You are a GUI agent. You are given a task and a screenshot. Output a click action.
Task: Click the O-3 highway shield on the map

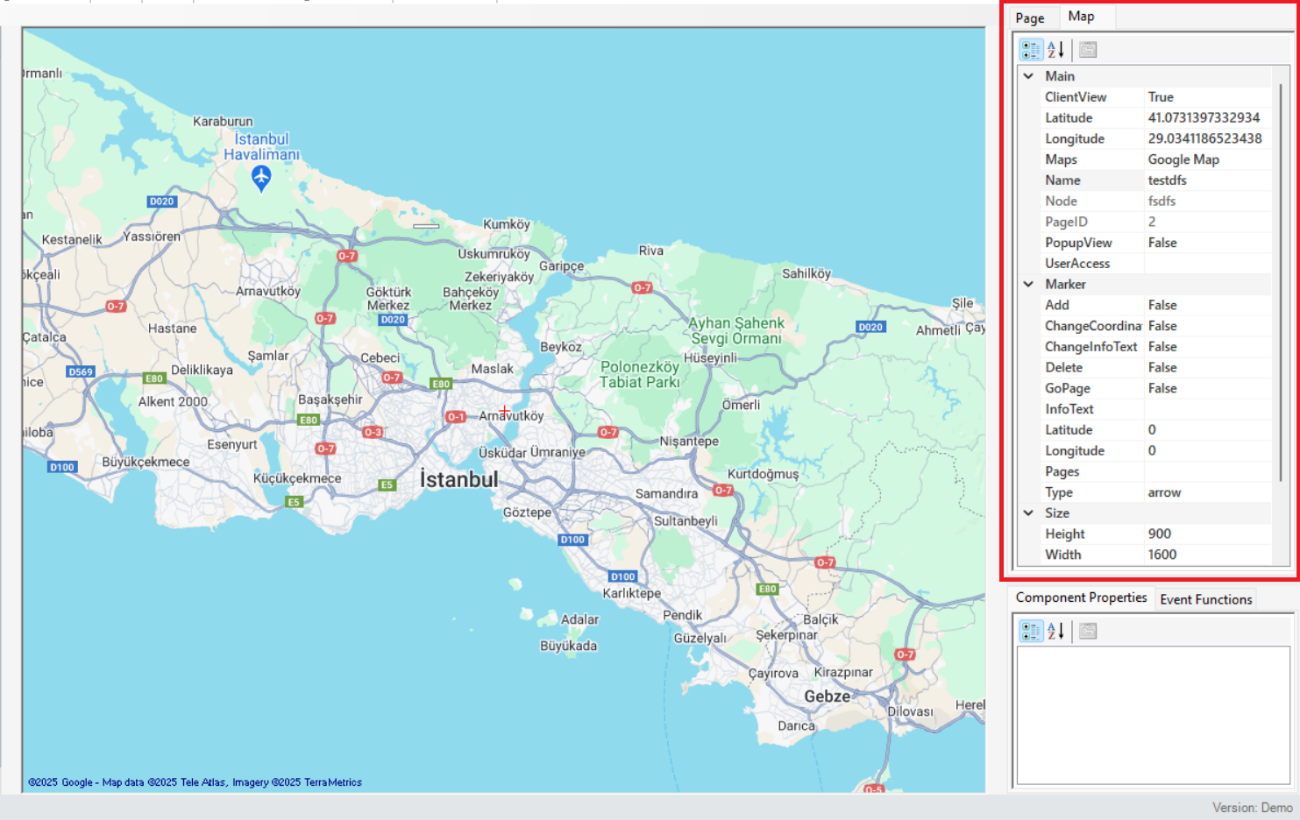tap(373, 432)
